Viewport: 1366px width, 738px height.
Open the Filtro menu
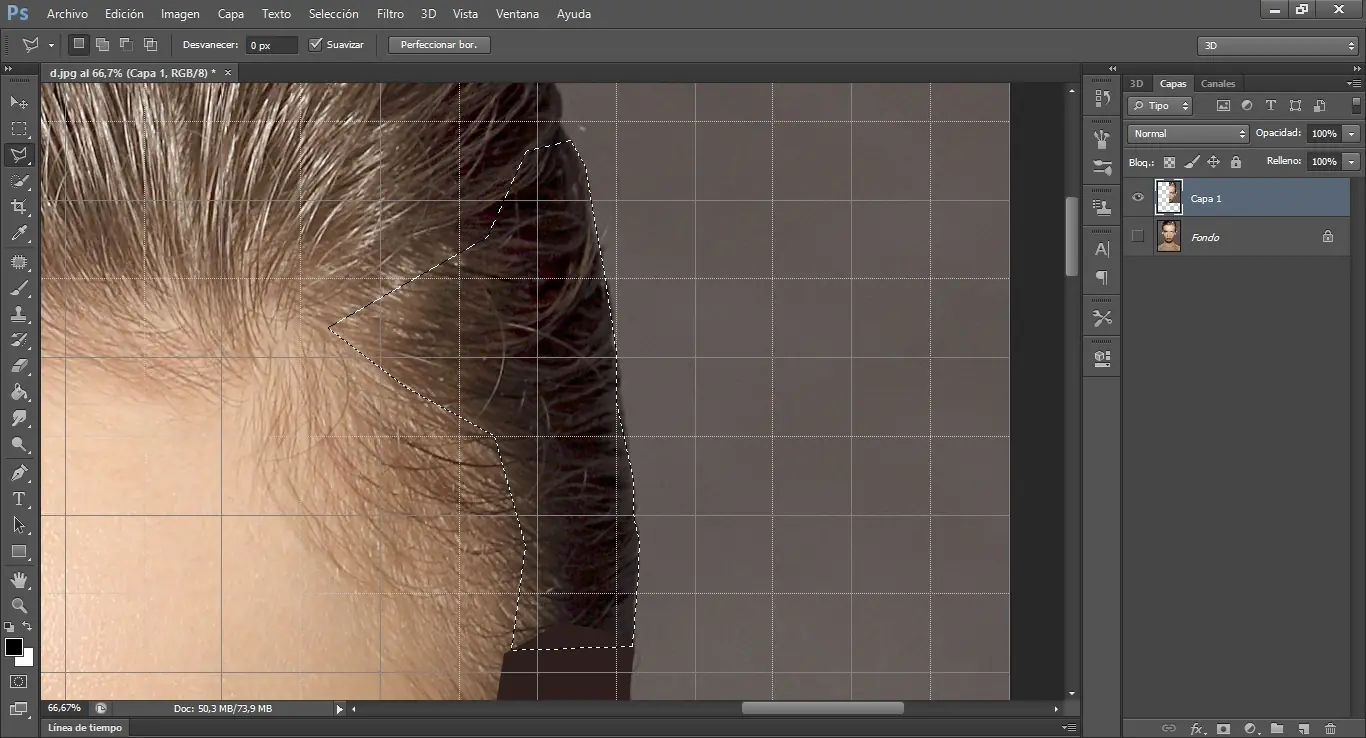click(390, 14)
